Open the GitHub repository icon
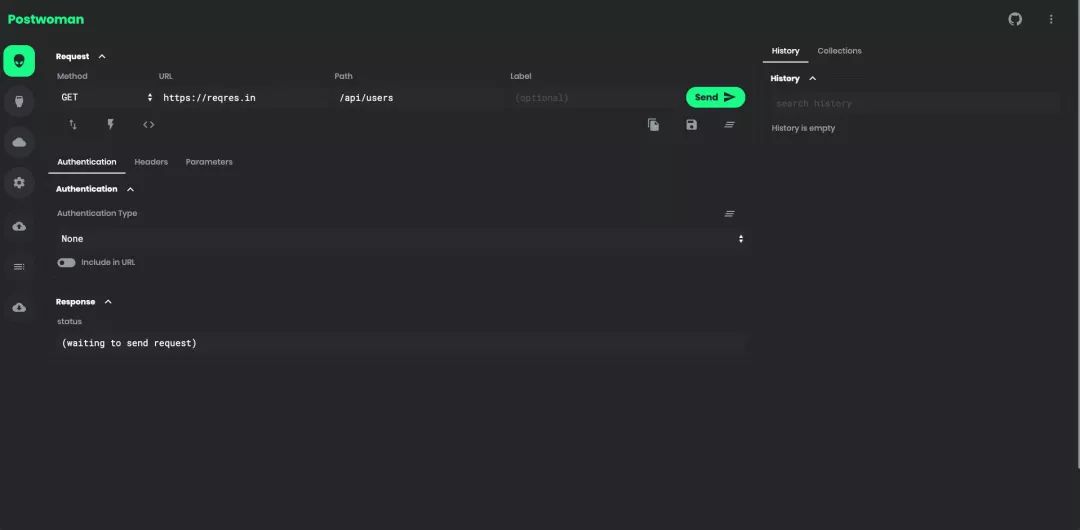Screen dimensions: 1080x530 [x=1015, y=19]
